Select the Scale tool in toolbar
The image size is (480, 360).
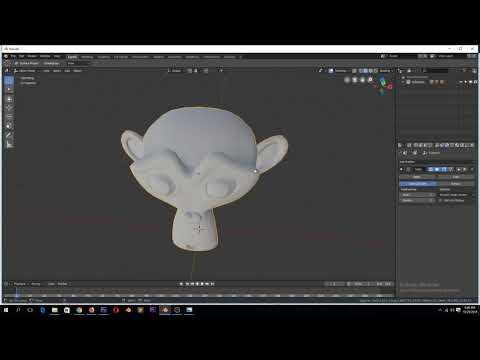pos(9,116)
